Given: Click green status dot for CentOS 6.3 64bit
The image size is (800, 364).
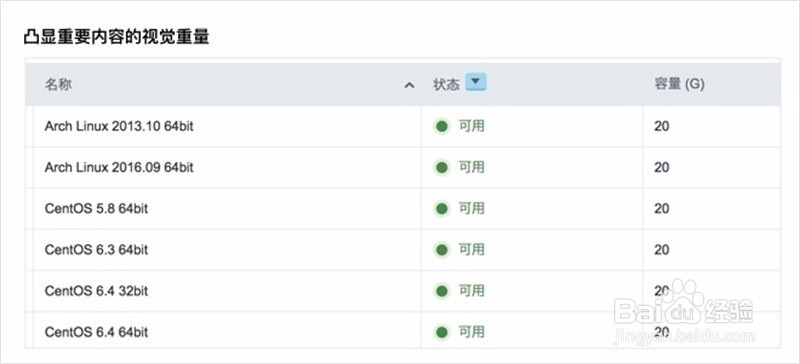Looking at the screenshot, I should coord(441,250).
